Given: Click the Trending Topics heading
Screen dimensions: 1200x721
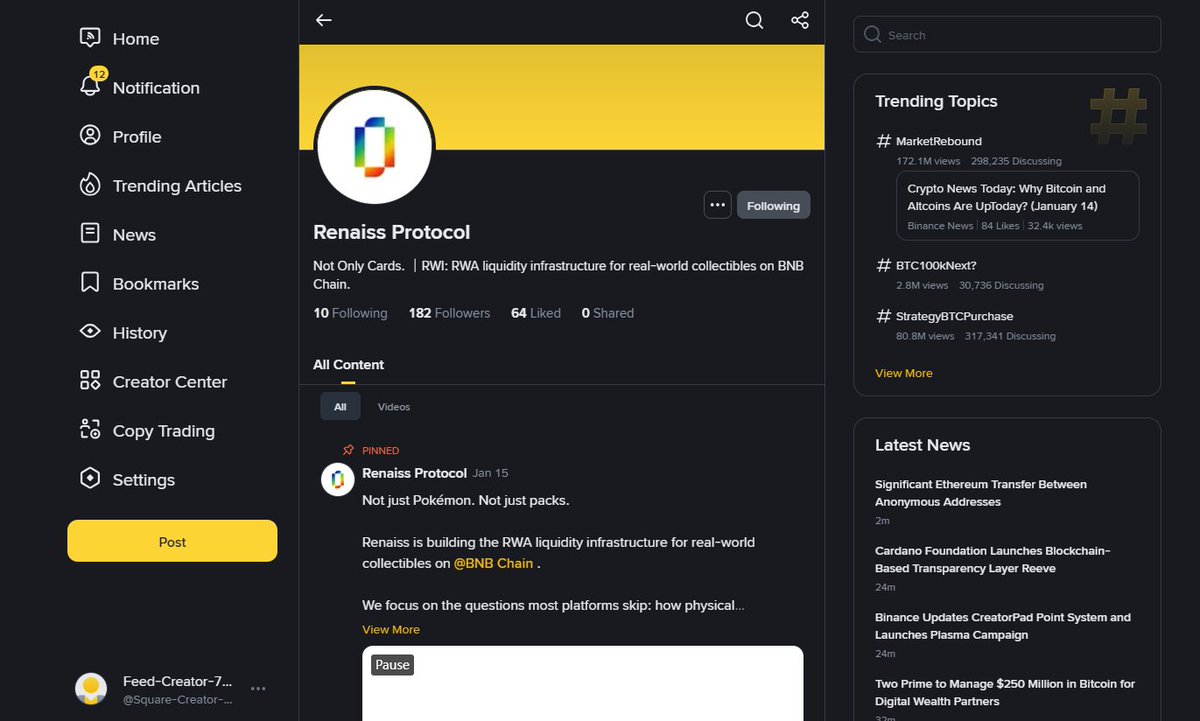Looking at the screenshot, I should [936, 101].
